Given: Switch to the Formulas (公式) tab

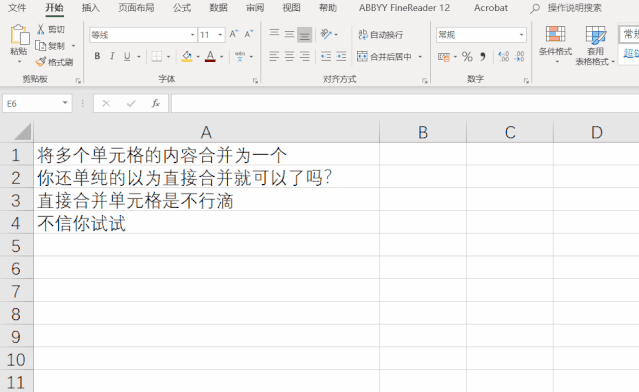Looking at the screenshot, I should [182, 8].
